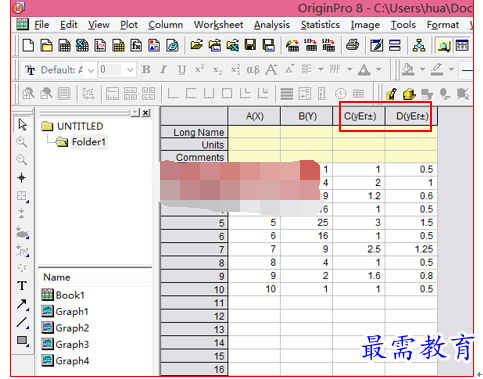Open the fill color dropdown arrow
Image resolution: width=483 pixels, height=379 pixels.
tap(422, 70)
